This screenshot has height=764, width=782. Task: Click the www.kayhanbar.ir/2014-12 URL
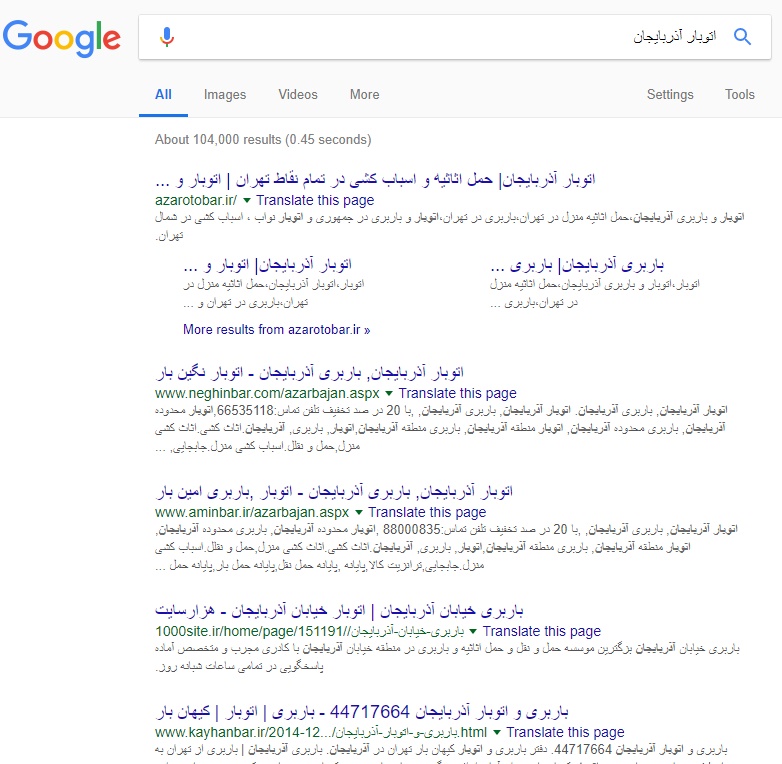pyautogui.click(x=321, y=733)
